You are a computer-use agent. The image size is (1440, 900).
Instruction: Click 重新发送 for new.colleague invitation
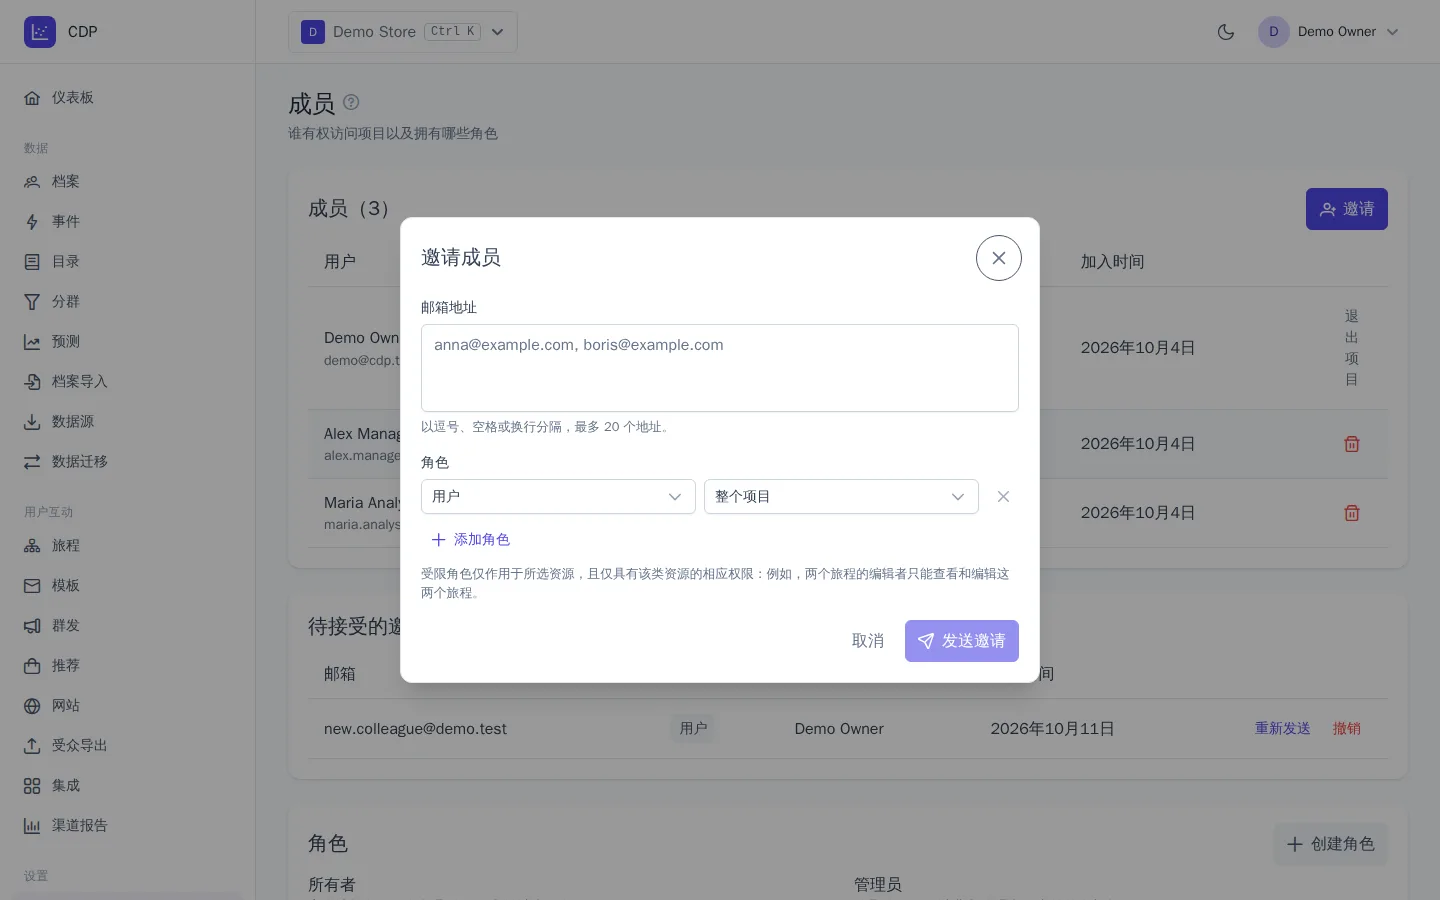click(x=1283, y=729)
